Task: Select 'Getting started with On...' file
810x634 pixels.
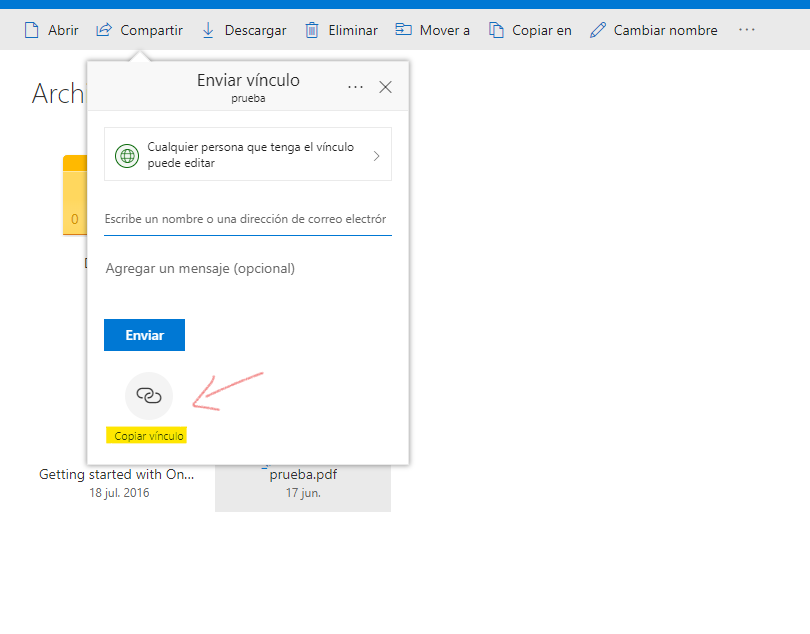Action: (x=117, y=474)
